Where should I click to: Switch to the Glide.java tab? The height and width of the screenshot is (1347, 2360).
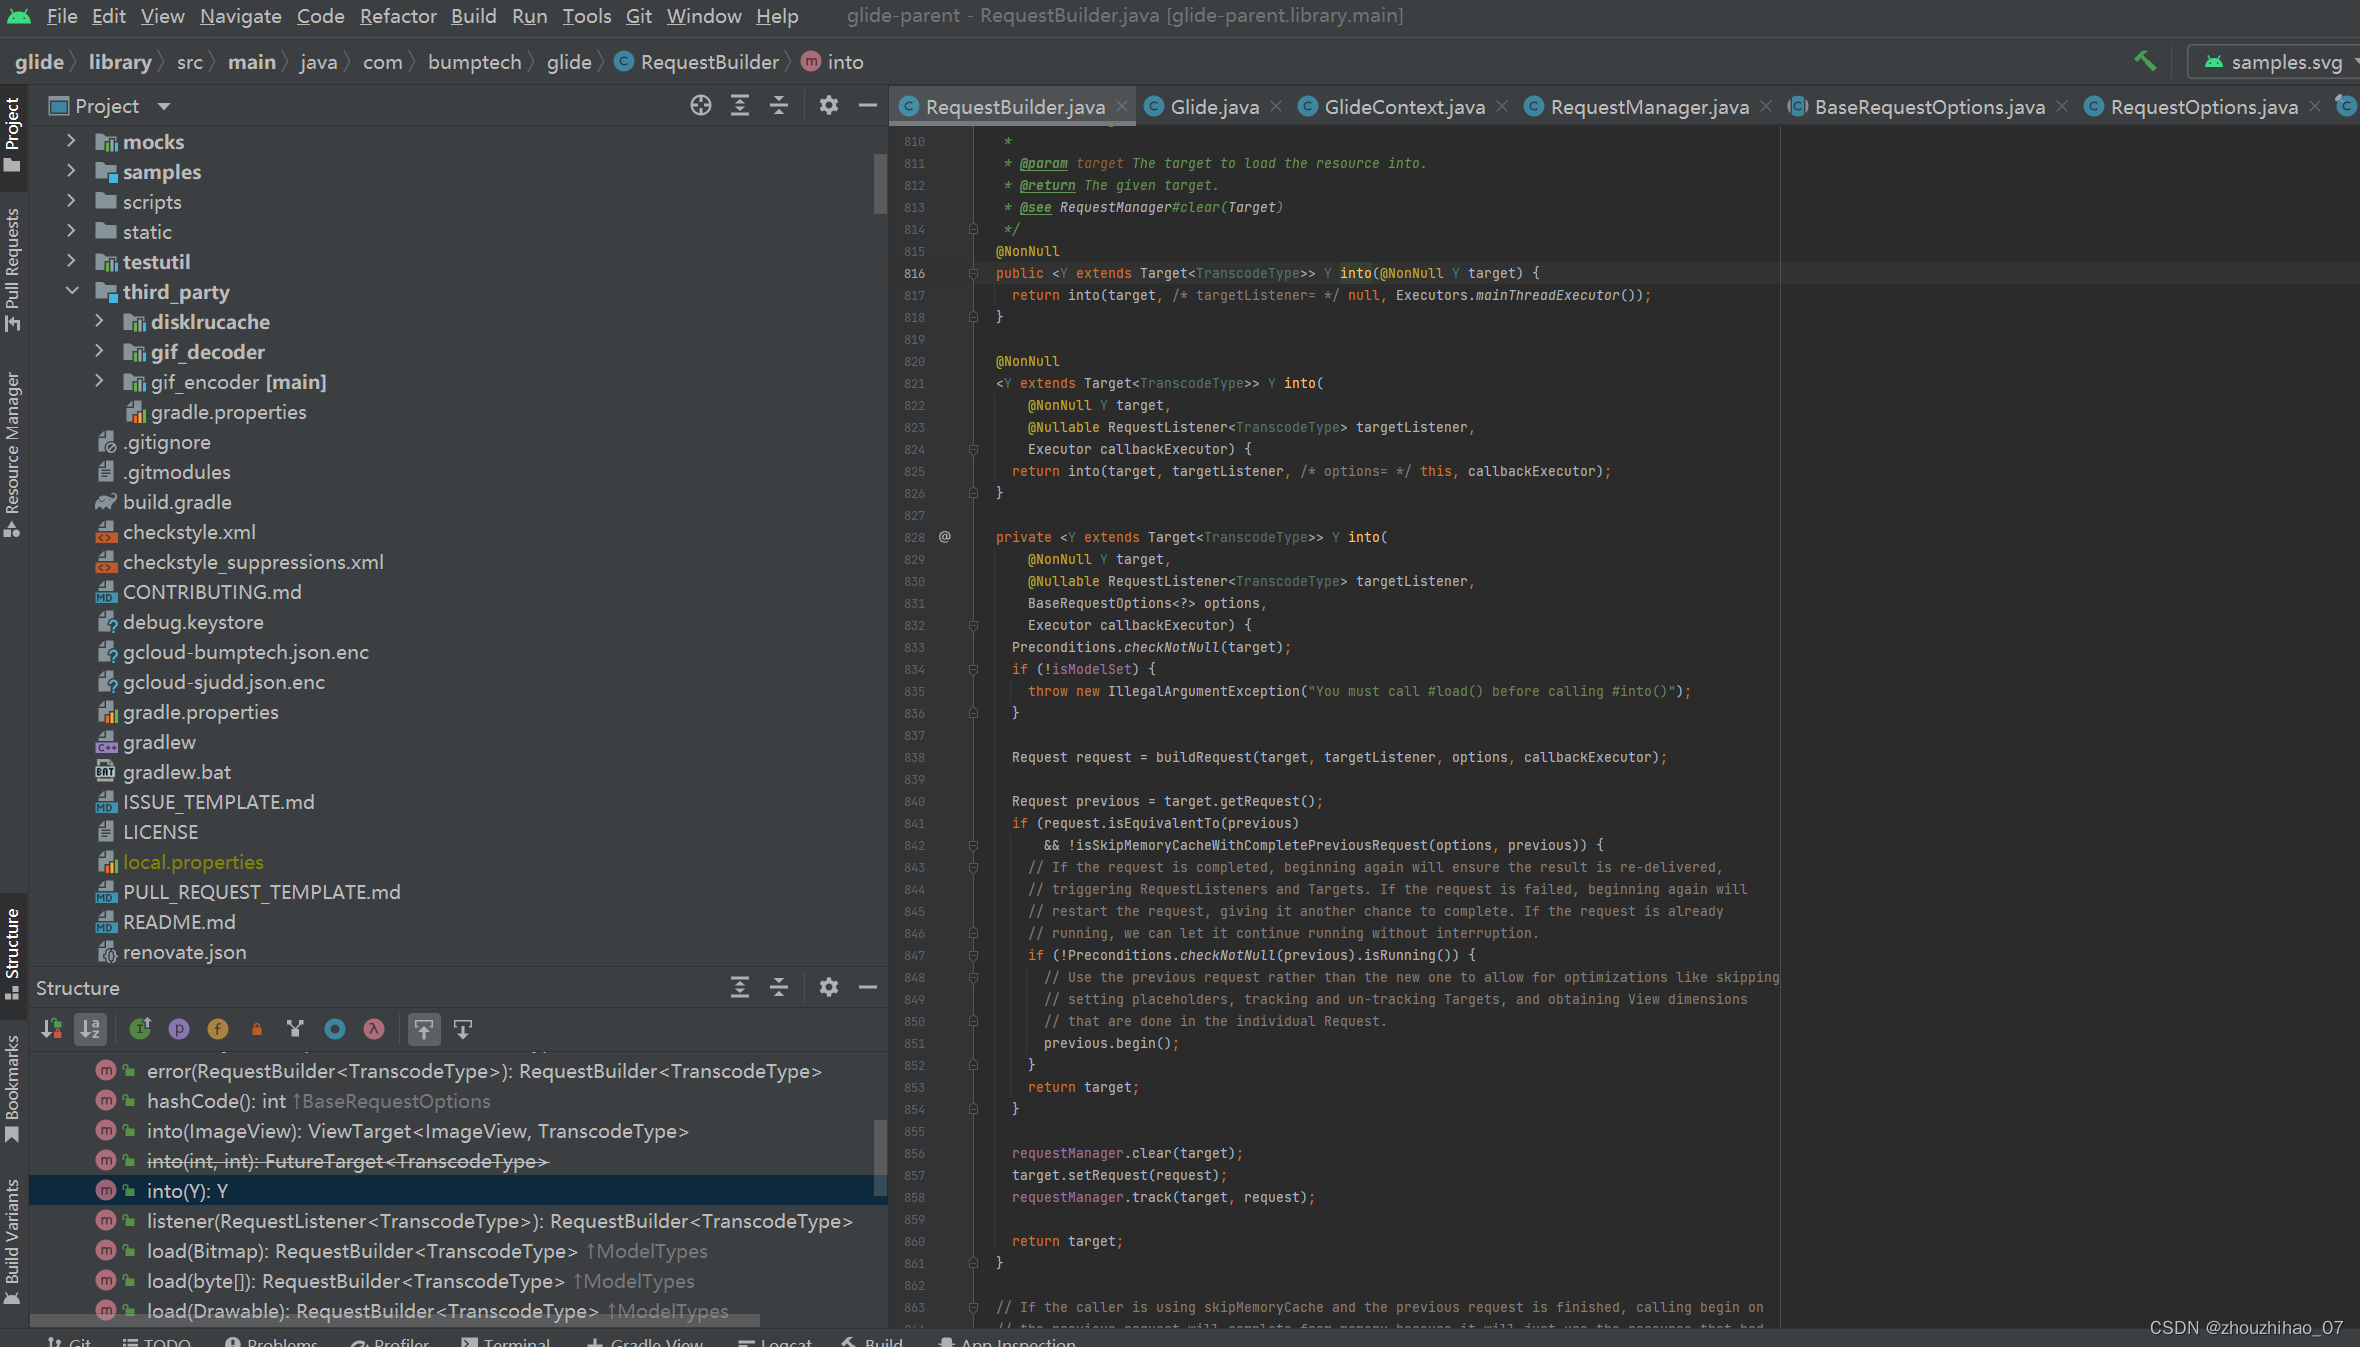click(1214, 107)
